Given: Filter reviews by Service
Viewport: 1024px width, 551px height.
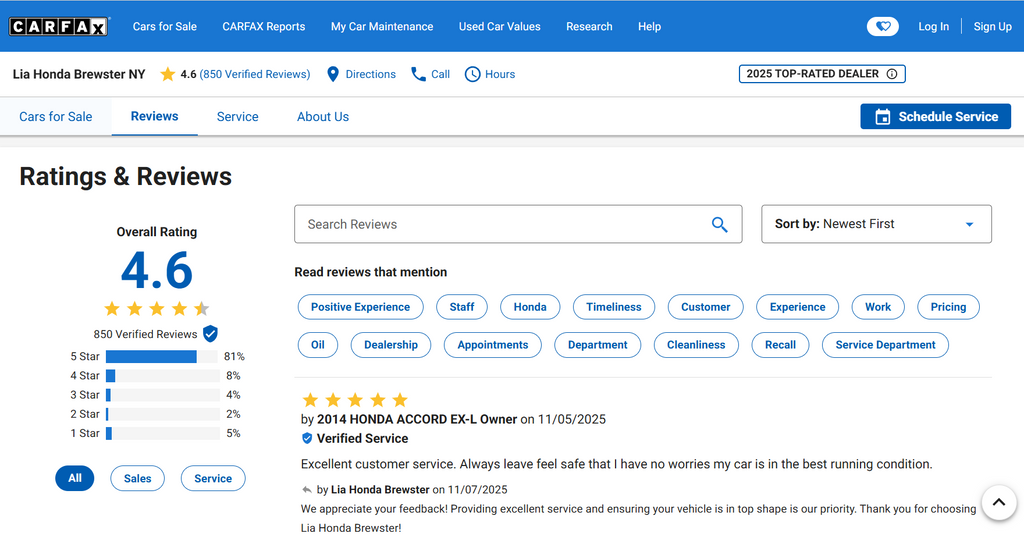Looking at the screenshot, I should click(x=212, y=478).
